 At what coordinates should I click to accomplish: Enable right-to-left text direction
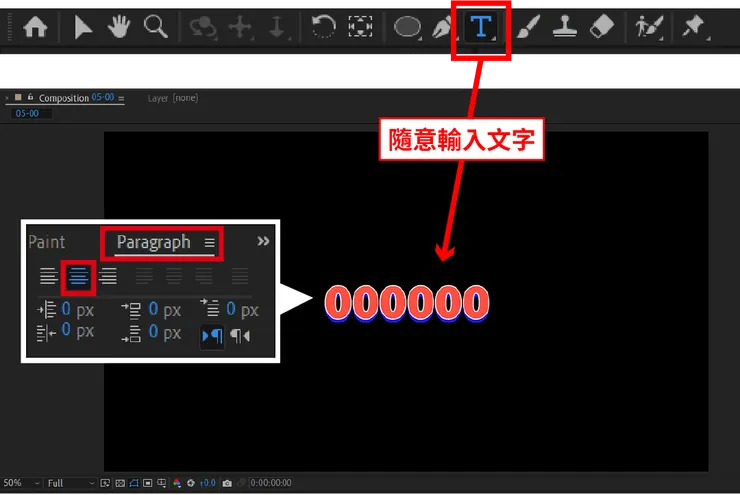(x=240, y=336)
